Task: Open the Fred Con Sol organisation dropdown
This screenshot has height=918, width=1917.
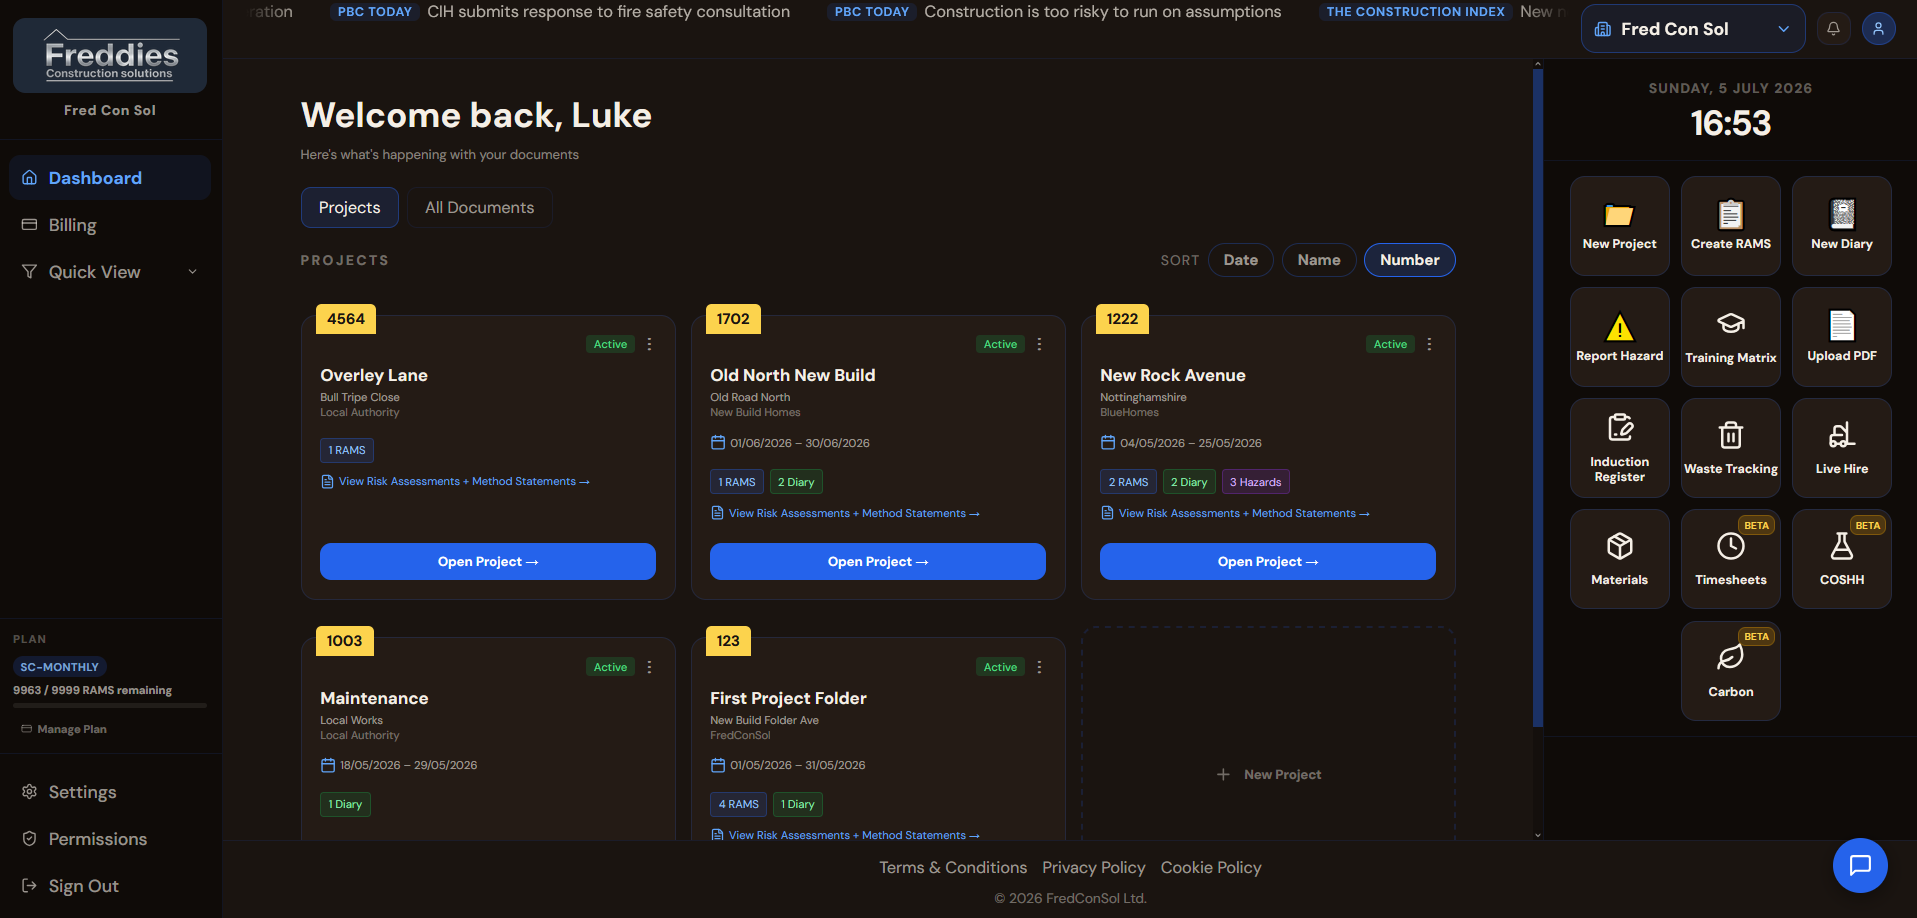Action: 1692,29
